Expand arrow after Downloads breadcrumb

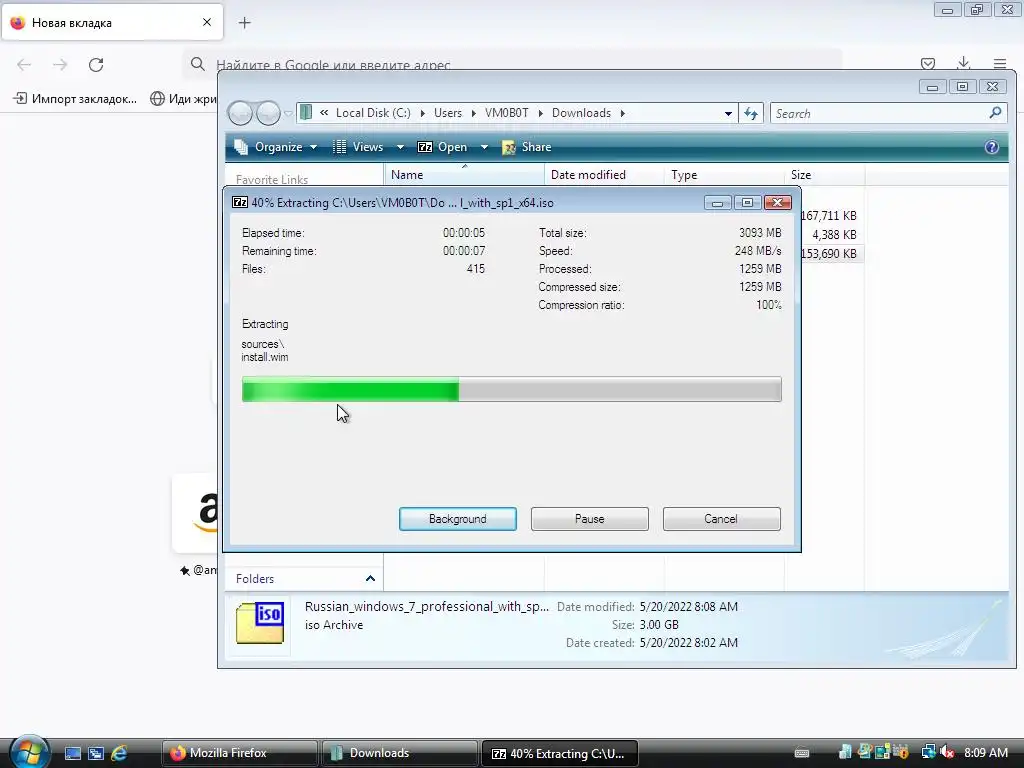click(x=622, y=113)
